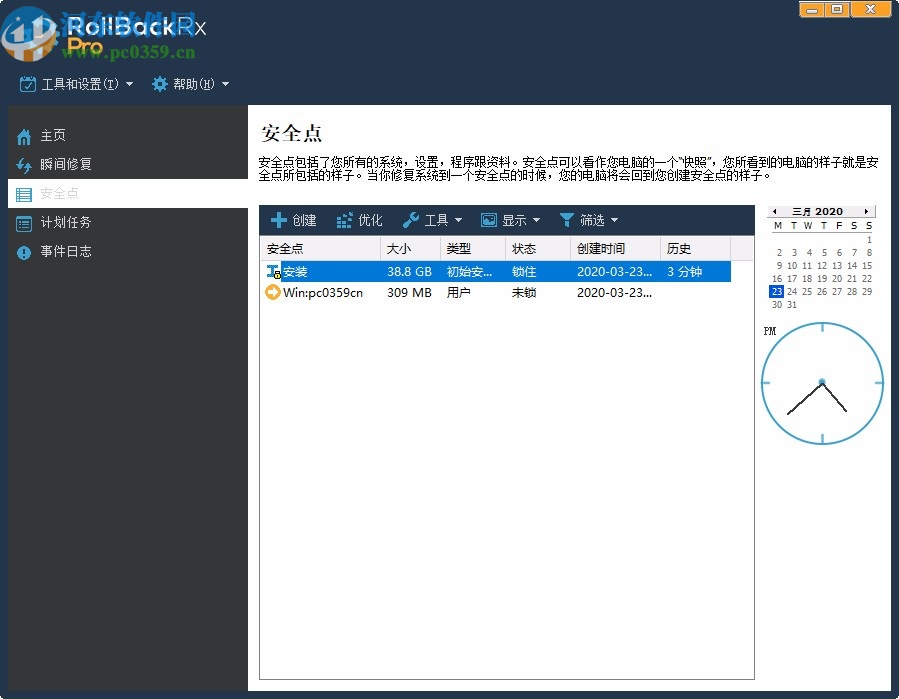Navigate to previous month on calendar
Image resolution: width=899 pixels, height=699 pixels.
pos(773,210)
